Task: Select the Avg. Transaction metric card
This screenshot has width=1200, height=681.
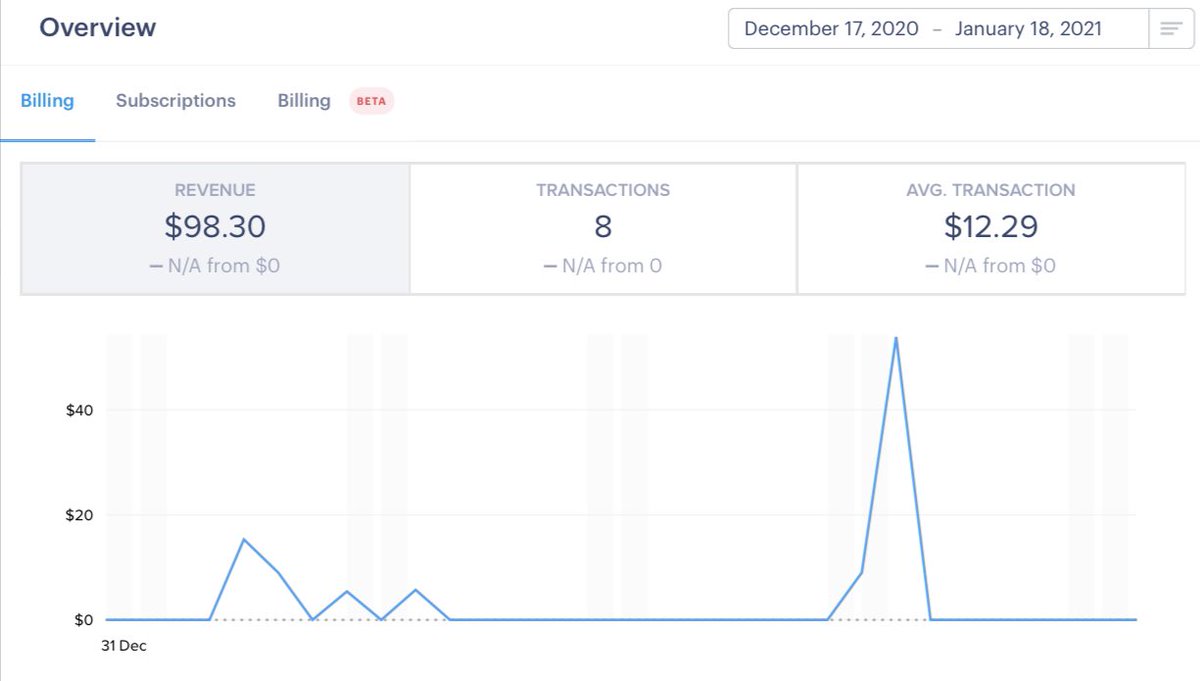Action: [991, 227]
